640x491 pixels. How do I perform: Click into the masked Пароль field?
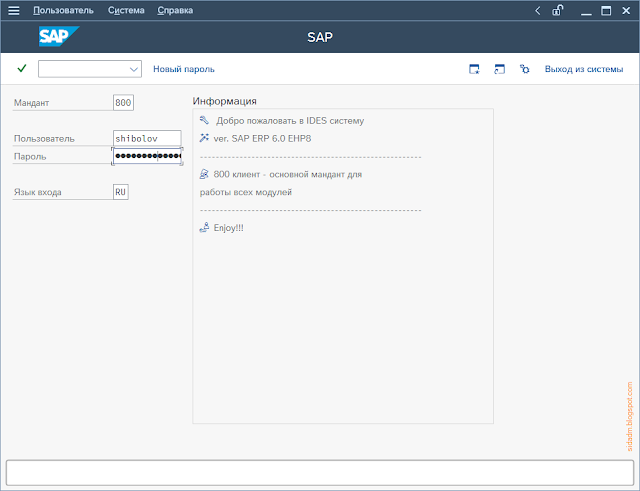(147, 156)
